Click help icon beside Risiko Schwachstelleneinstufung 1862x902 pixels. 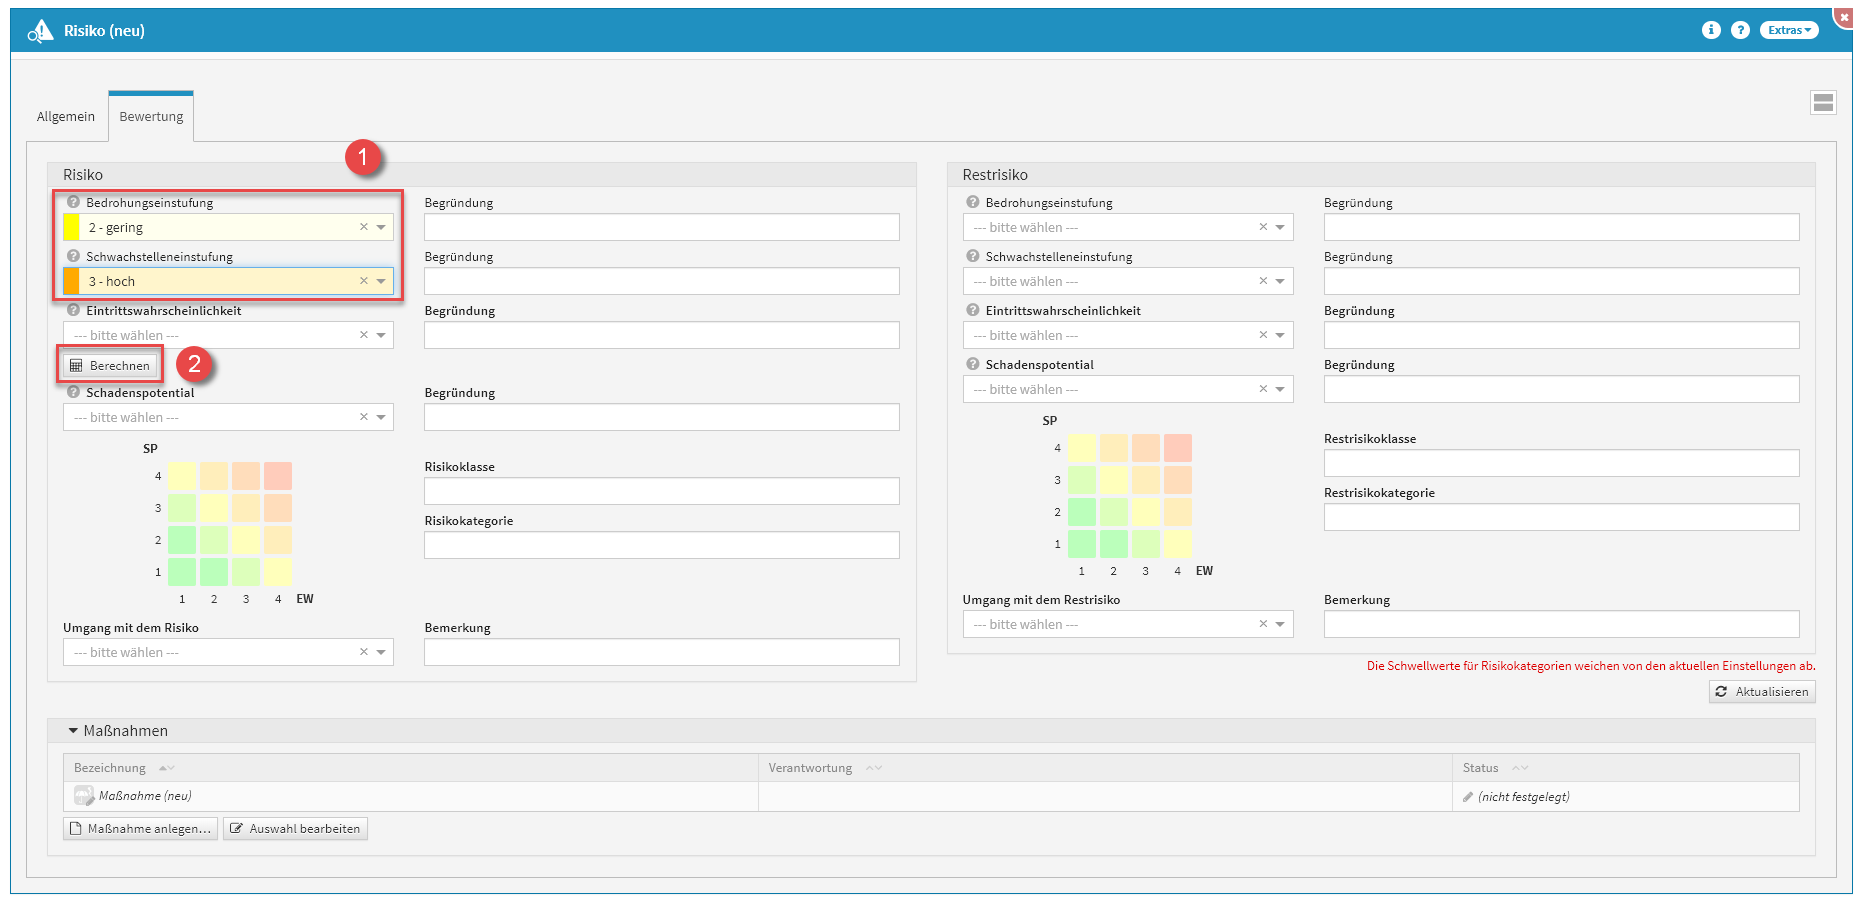(x=73, y=256)
